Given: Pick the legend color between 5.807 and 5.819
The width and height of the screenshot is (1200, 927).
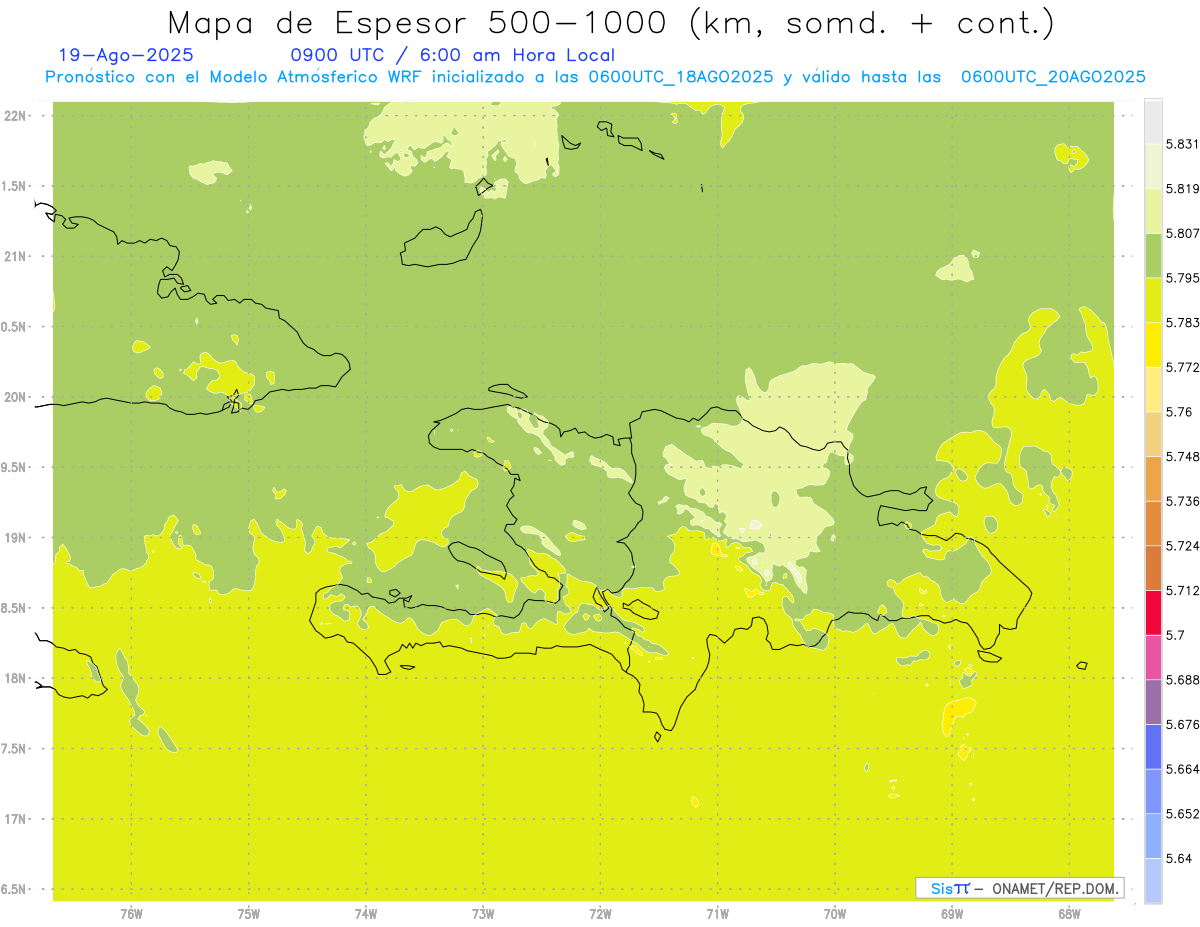Looking at the screenshot, I should click(x=1153, y=211).
